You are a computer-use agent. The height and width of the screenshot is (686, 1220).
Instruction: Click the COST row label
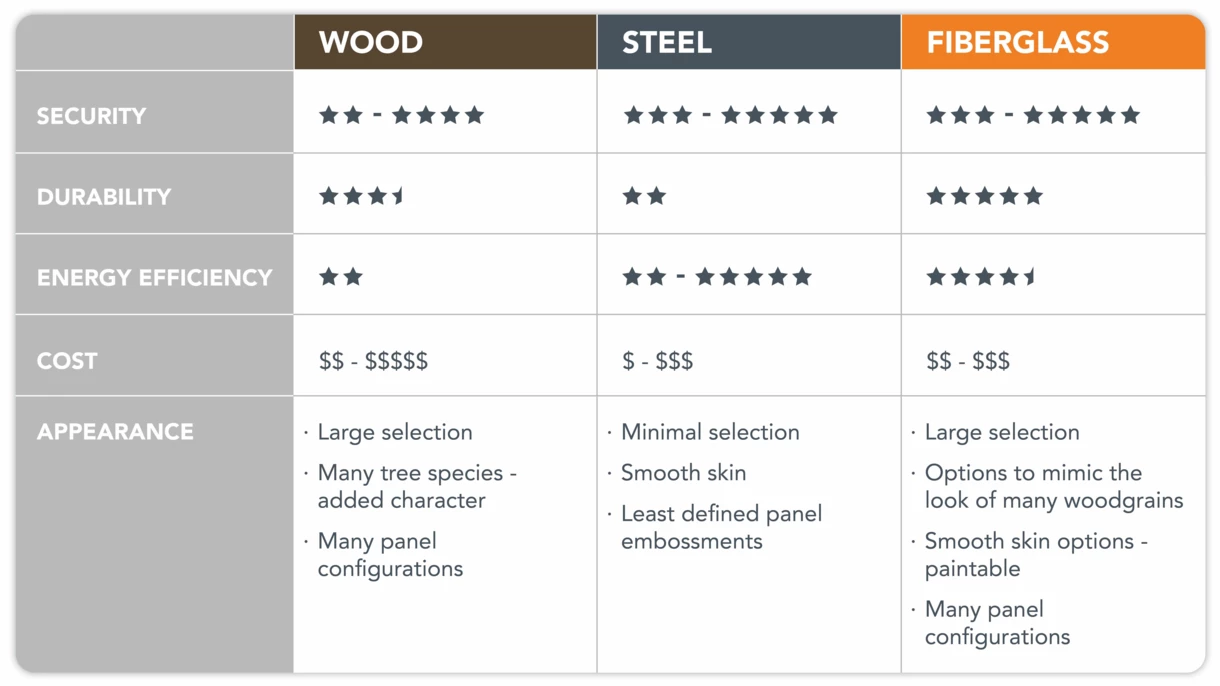click(67, 361)
